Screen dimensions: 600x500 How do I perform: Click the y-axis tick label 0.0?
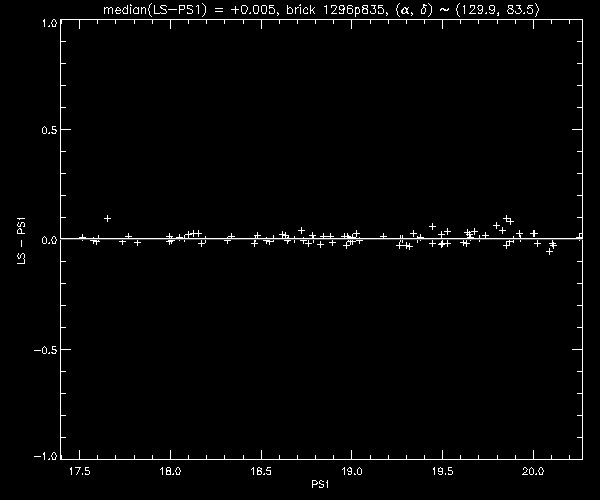point(49,240)
